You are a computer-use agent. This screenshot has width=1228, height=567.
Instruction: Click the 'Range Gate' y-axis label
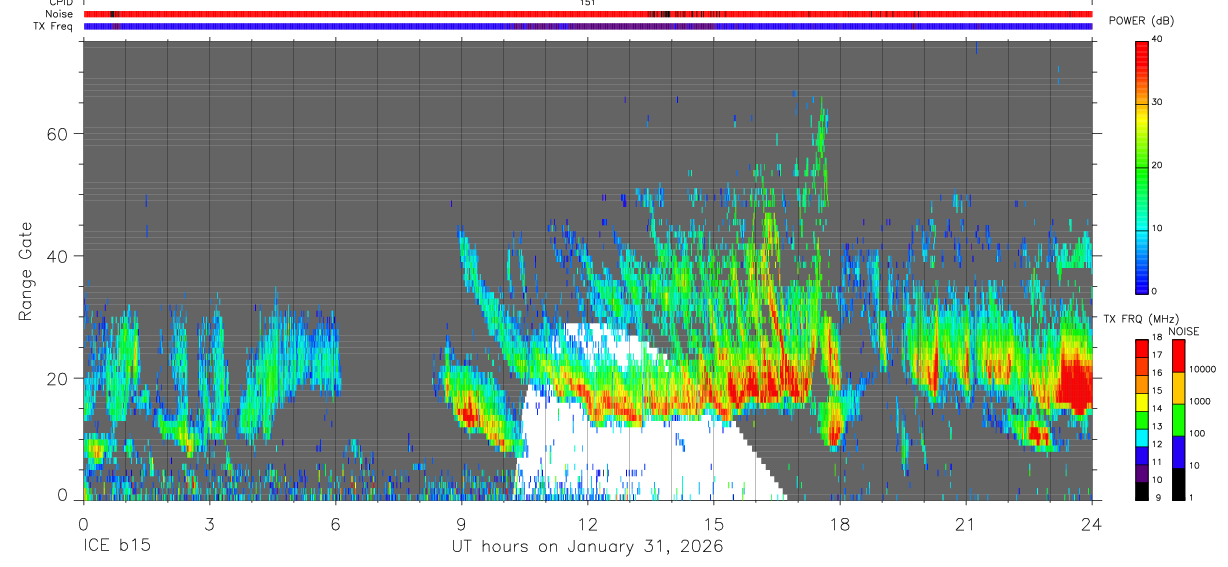24,270
